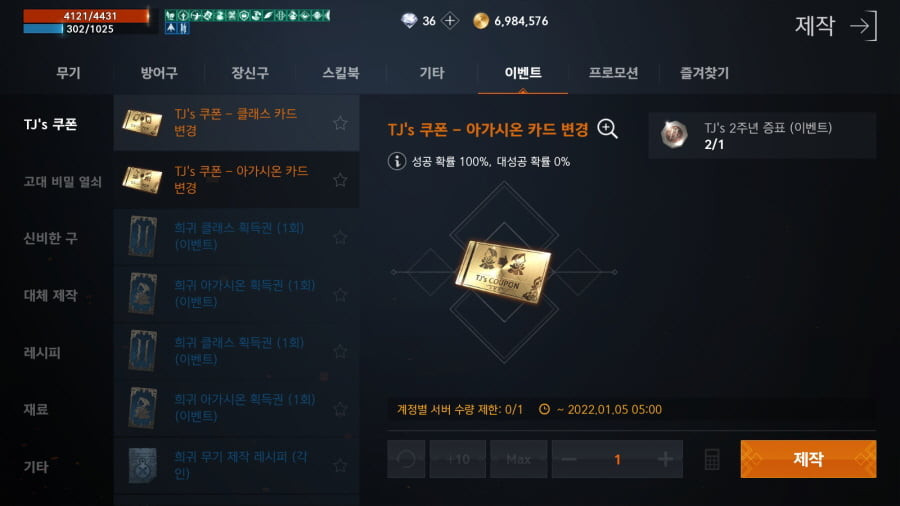Click the TJ's 2주년 증표 material icon
The image size is (900, 506).
click(674, 135)
